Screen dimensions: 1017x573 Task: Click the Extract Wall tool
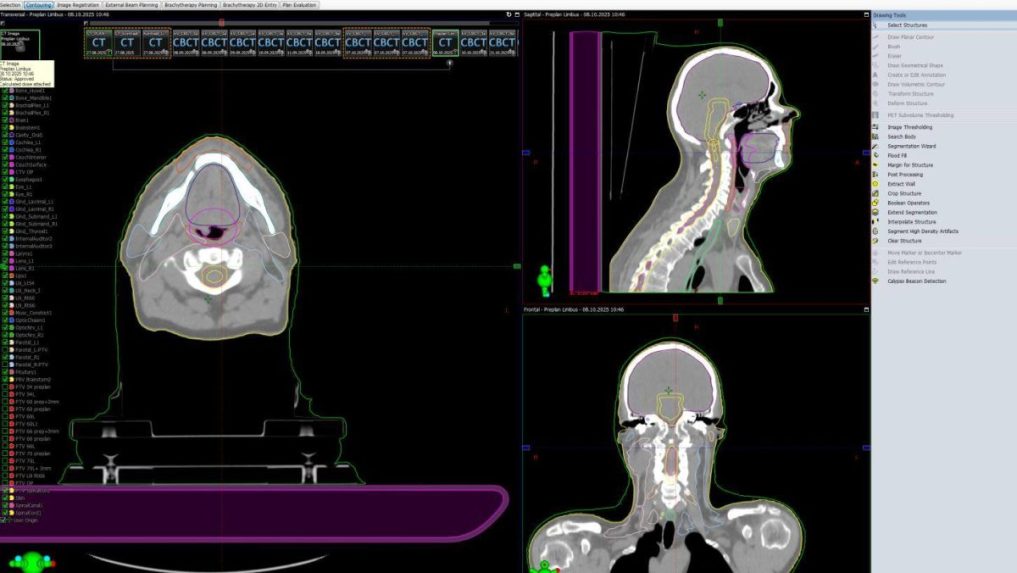tap(901, 184)
